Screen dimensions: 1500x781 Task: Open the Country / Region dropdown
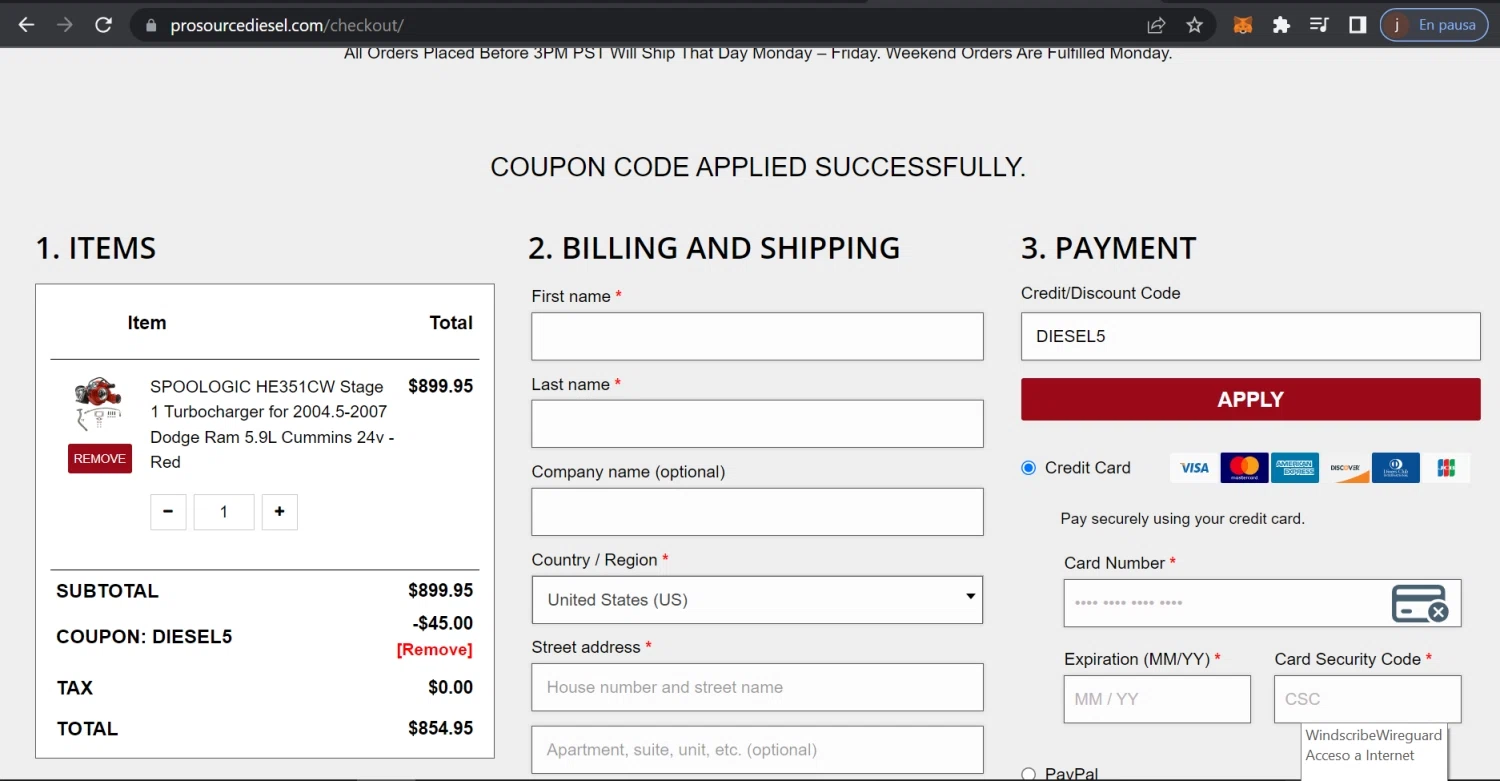pos(757,600)
